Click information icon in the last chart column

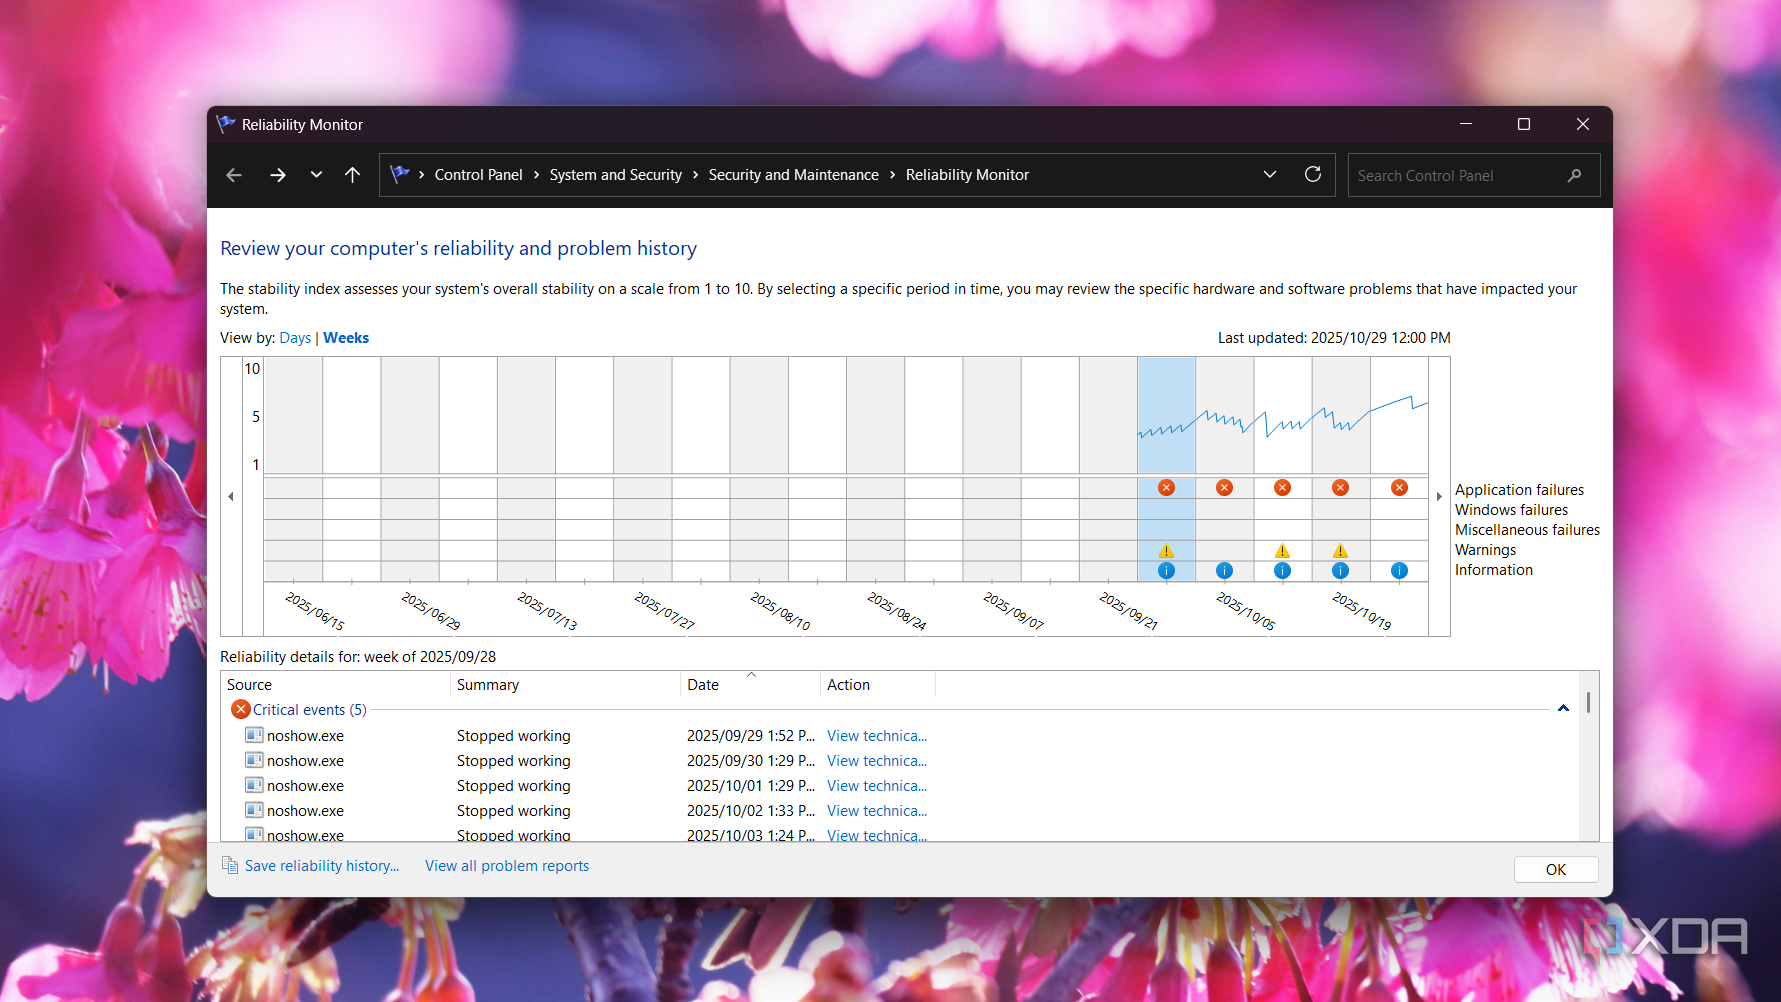1399,571
